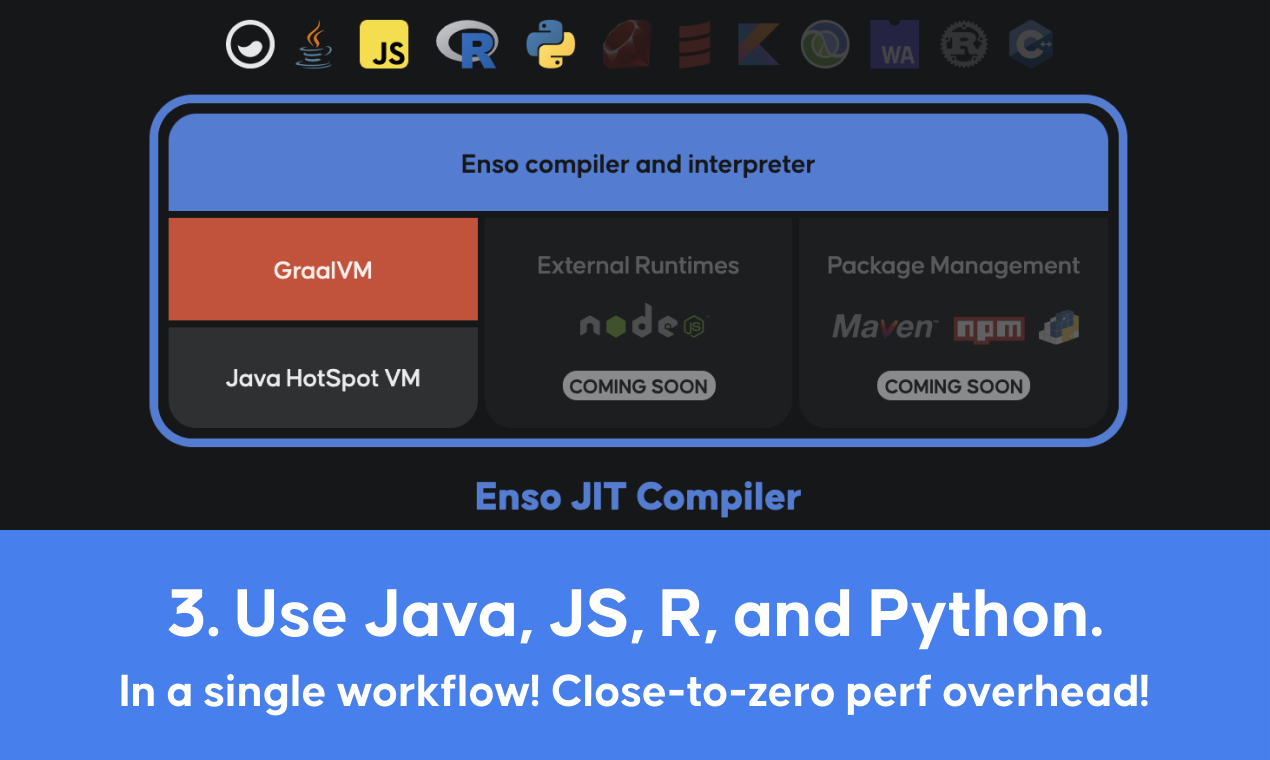Click the Python snake logo in top row
Screen dimensions: 1270x760
pyautogui.click(x=551, y=45)
